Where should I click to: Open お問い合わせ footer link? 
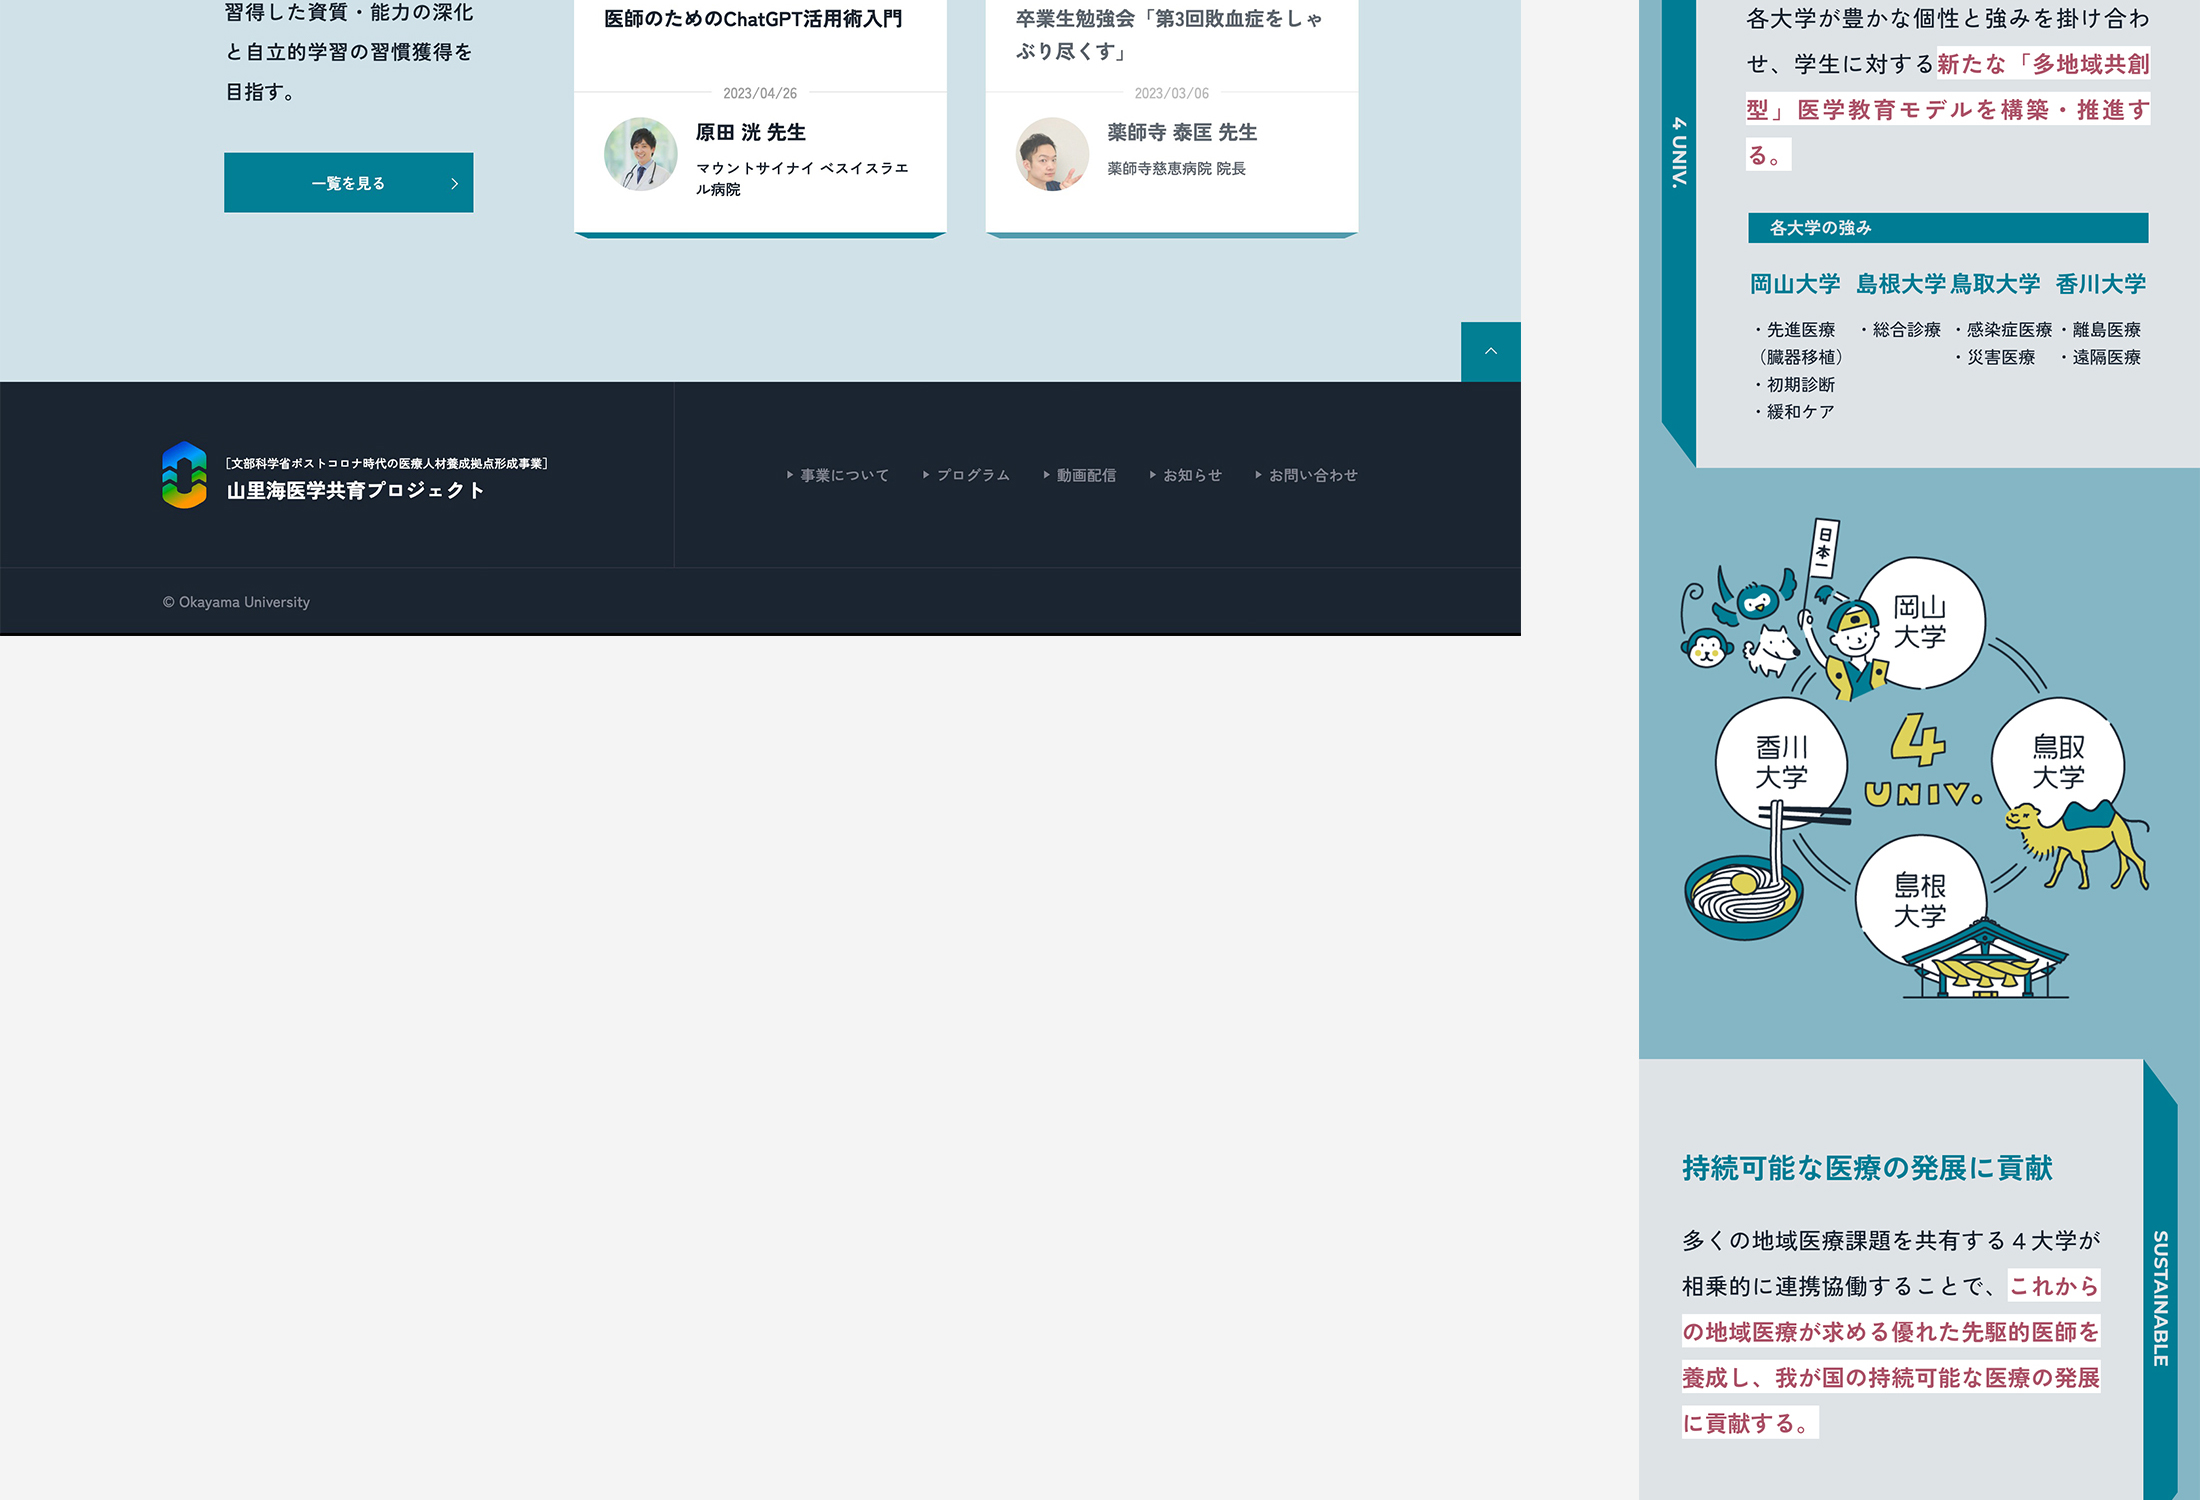pyautogui.click(x=1312, y=475)
